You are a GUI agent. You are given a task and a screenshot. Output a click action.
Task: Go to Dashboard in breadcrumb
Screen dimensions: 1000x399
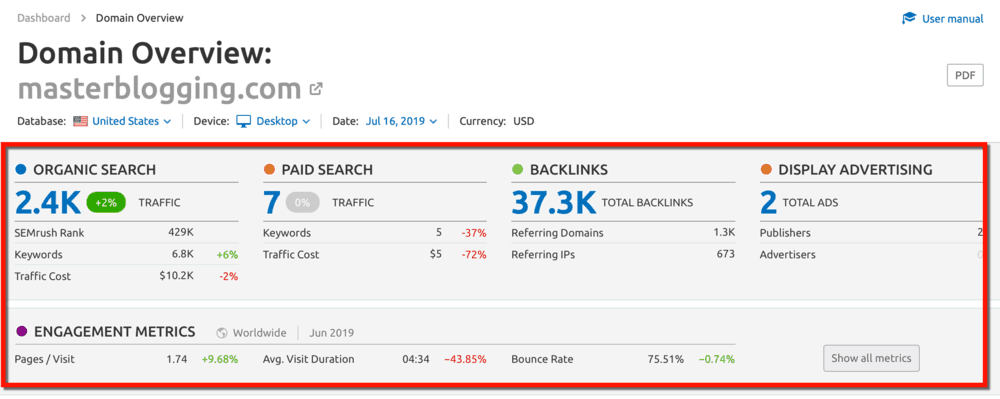pyautogui.click(x=44, y=18)
